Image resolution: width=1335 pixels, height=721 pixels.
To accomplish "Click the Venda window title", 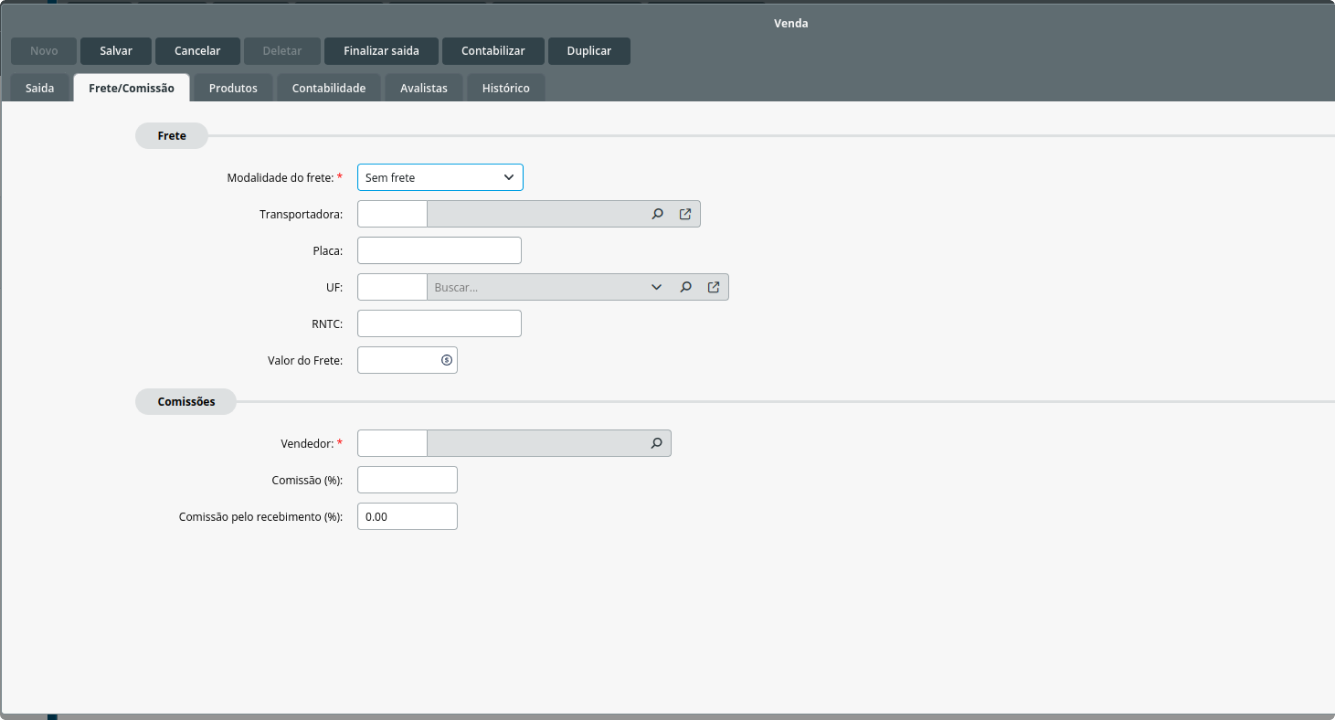I will pyautogui.click(x=791, y=23).
